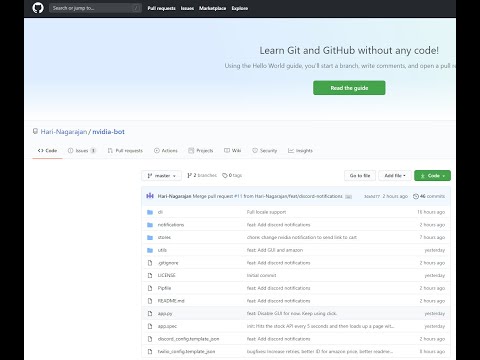
Task: Click the cli folder icon
Action: [150, 212]
